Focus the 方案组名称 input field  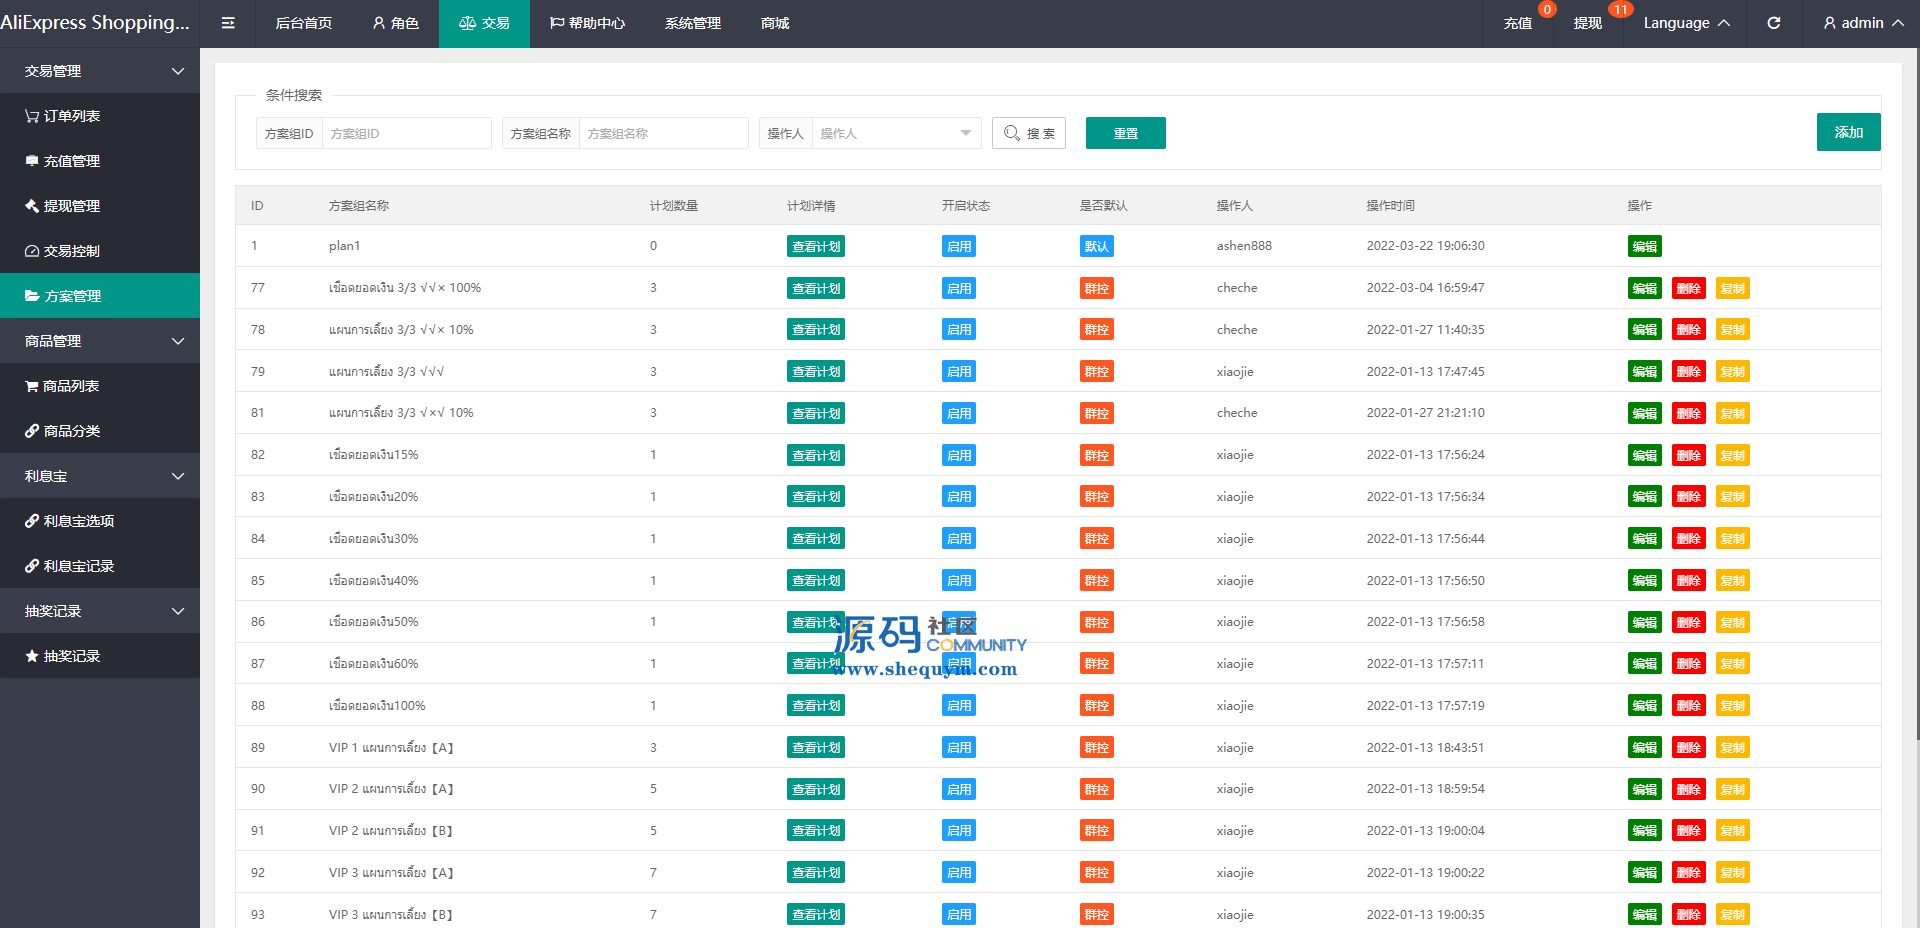point(663,133)
